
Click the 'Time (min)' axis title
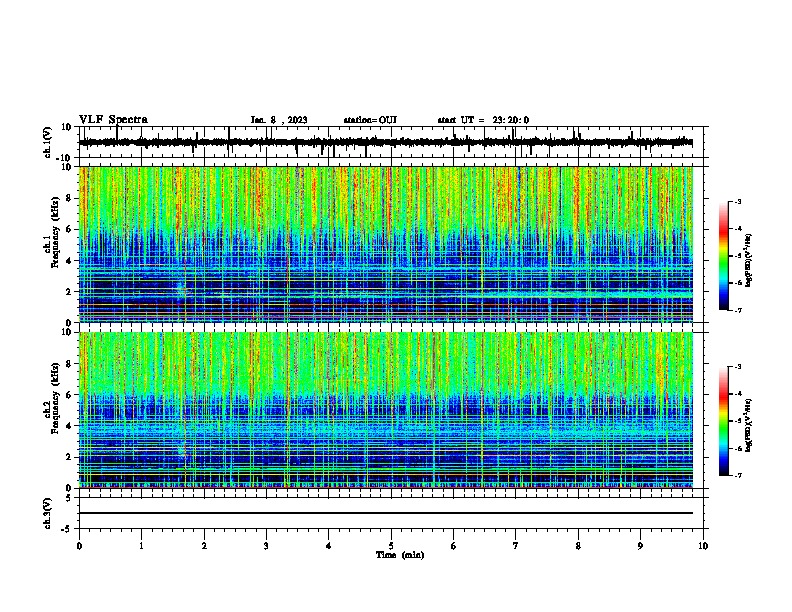(400, 555)
